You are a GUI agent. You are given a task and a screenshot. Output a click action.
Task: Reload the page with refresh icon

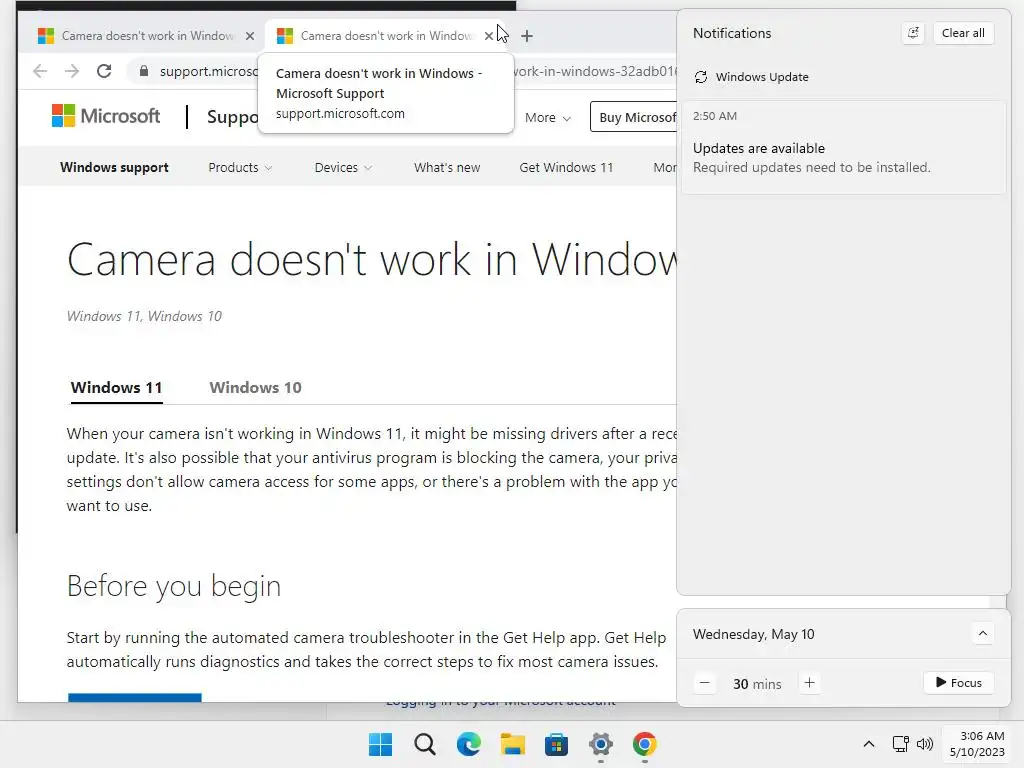(104, 71)
